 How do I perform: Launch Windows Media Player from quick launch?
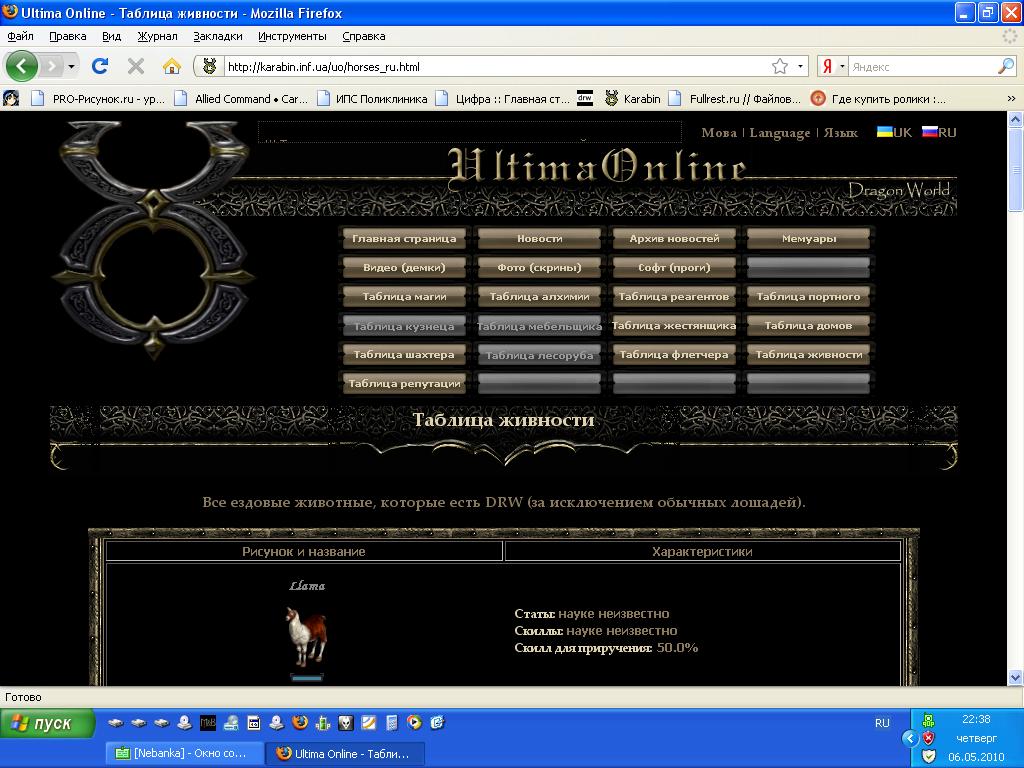point(414,723)
